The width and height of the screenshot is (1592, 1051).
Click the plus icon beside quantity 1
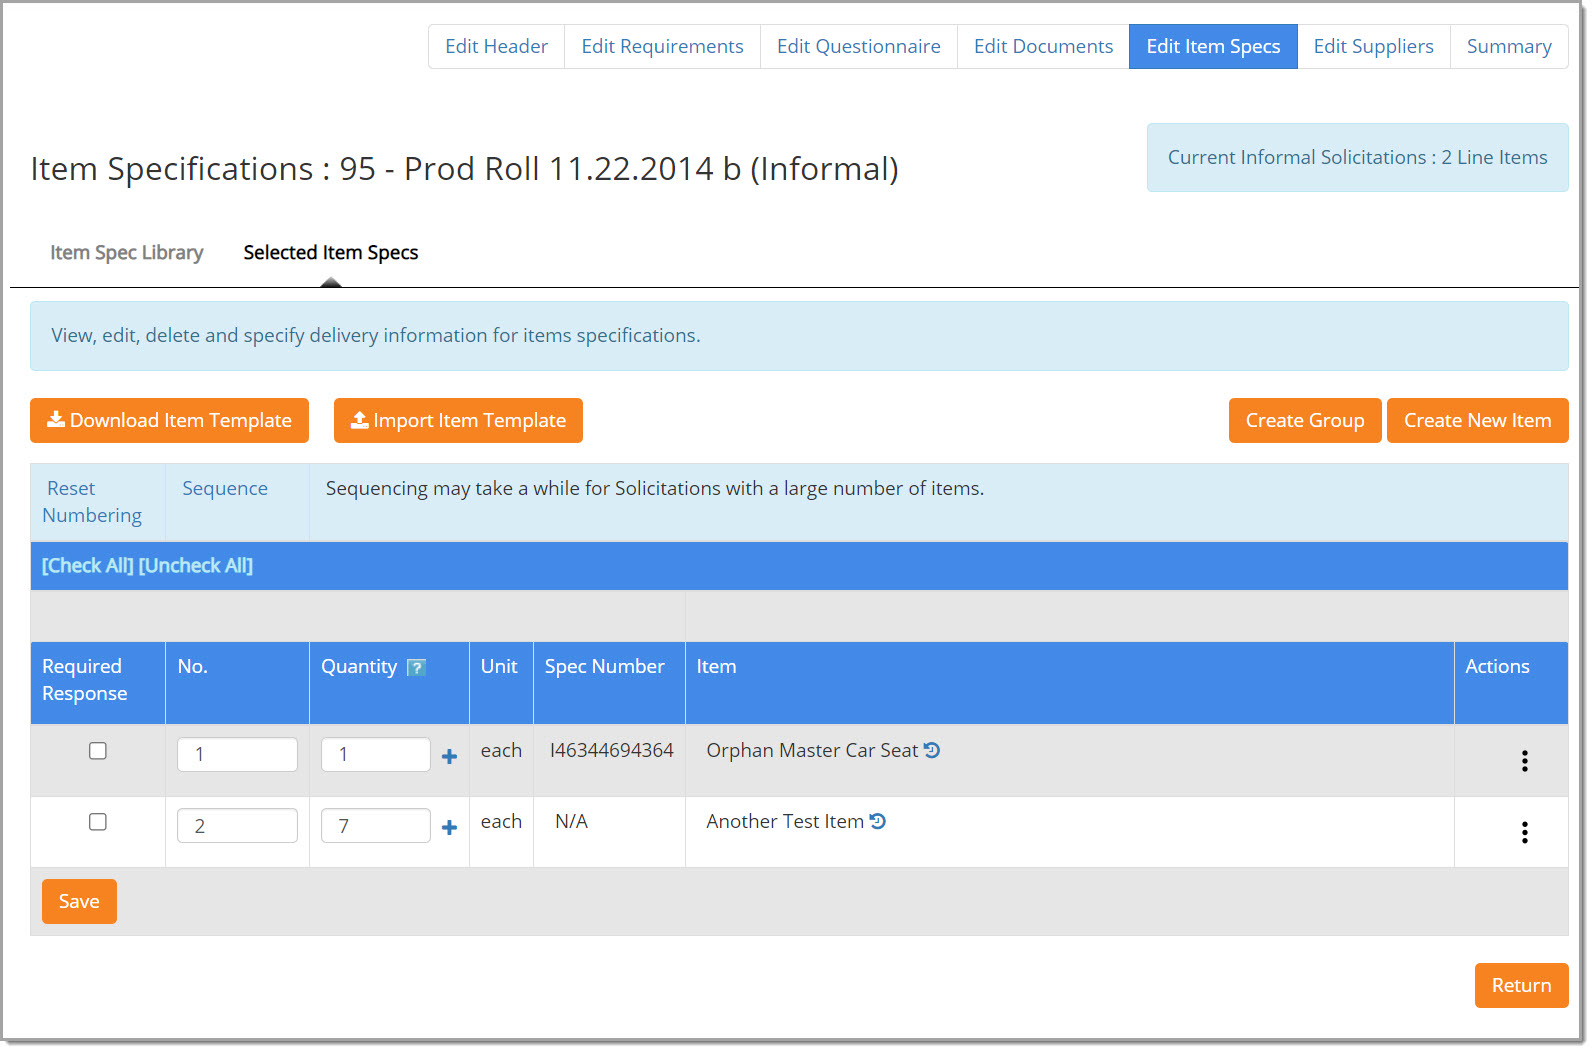pos(449,757)
